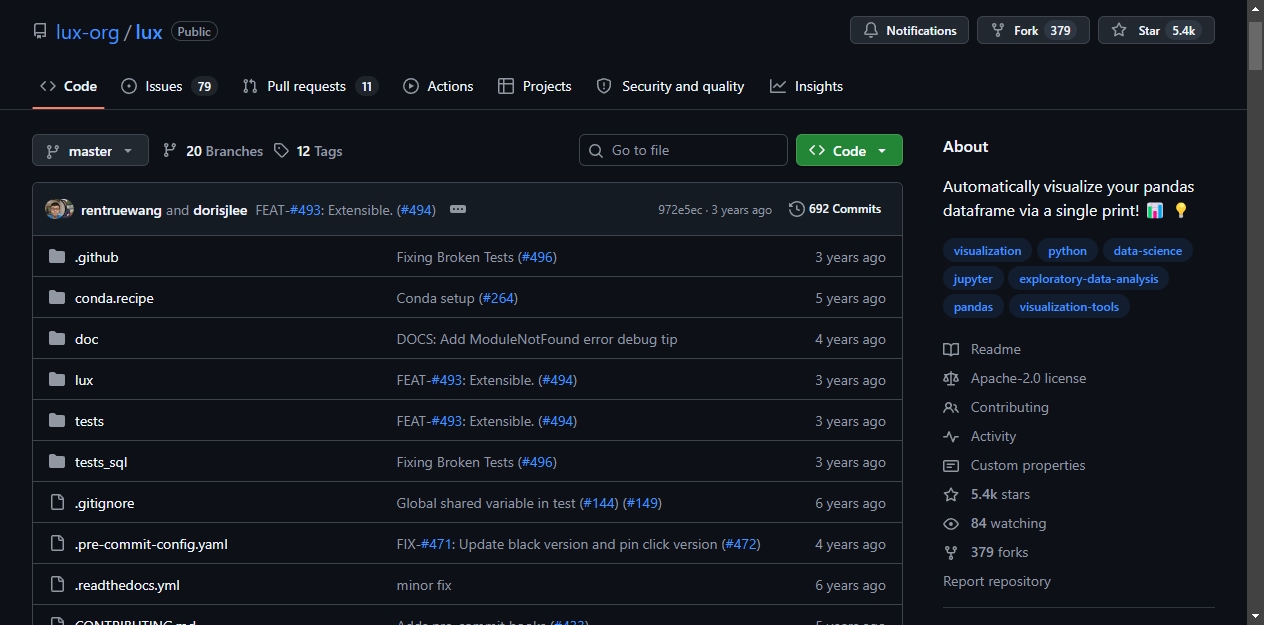Click the commit author avatars
This screenshot has width=1264, height=625.
click(x=60, y=209)
